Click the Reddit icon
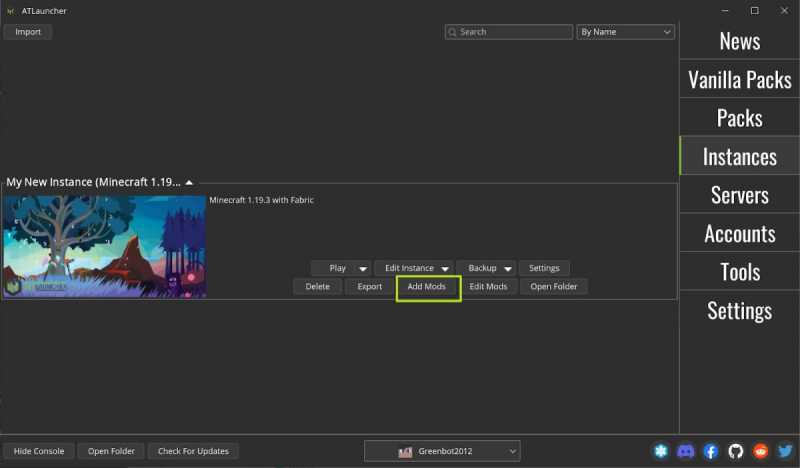The image size is (800, 468). coord(760,451)
